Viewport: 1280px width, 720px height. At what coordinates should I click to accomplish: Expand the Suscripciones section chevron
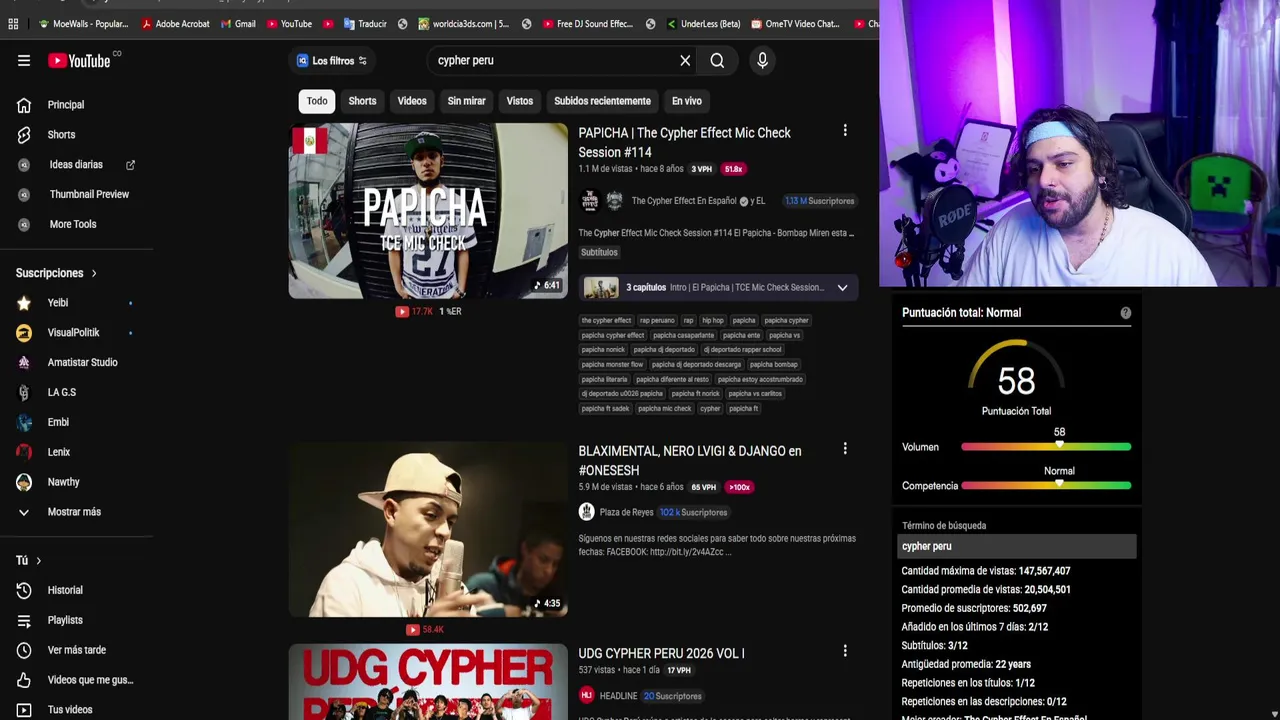click(x=94, y=273)
